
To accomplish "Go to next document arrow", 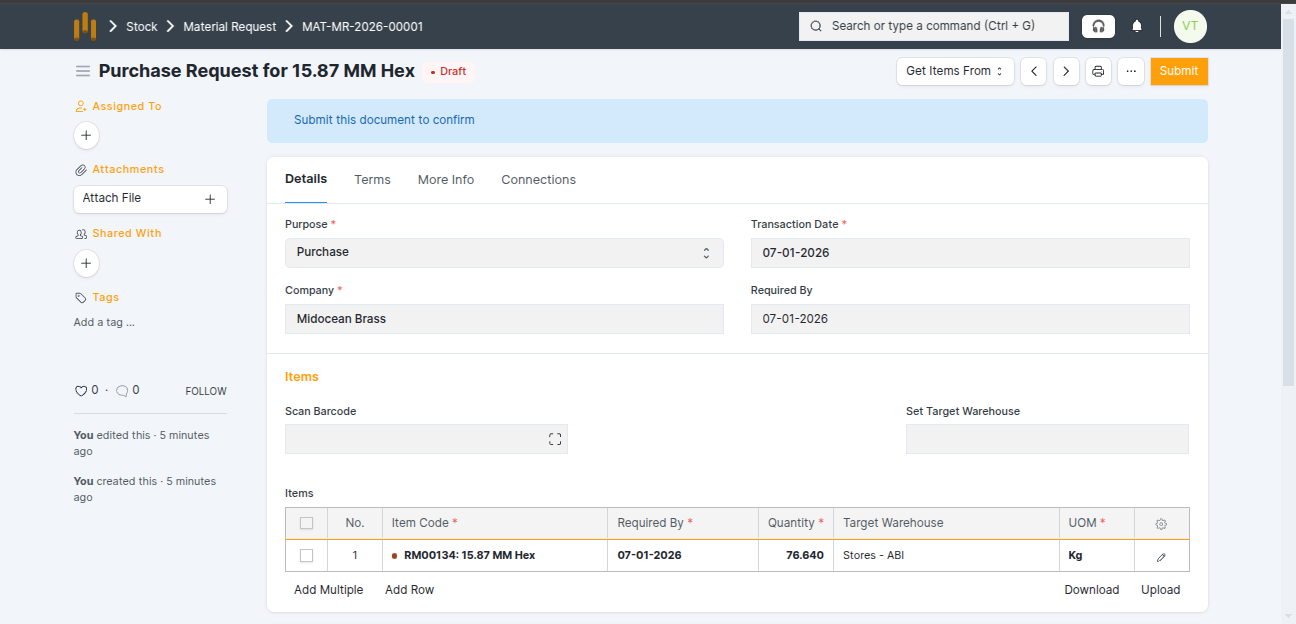I will point(1066,71).
